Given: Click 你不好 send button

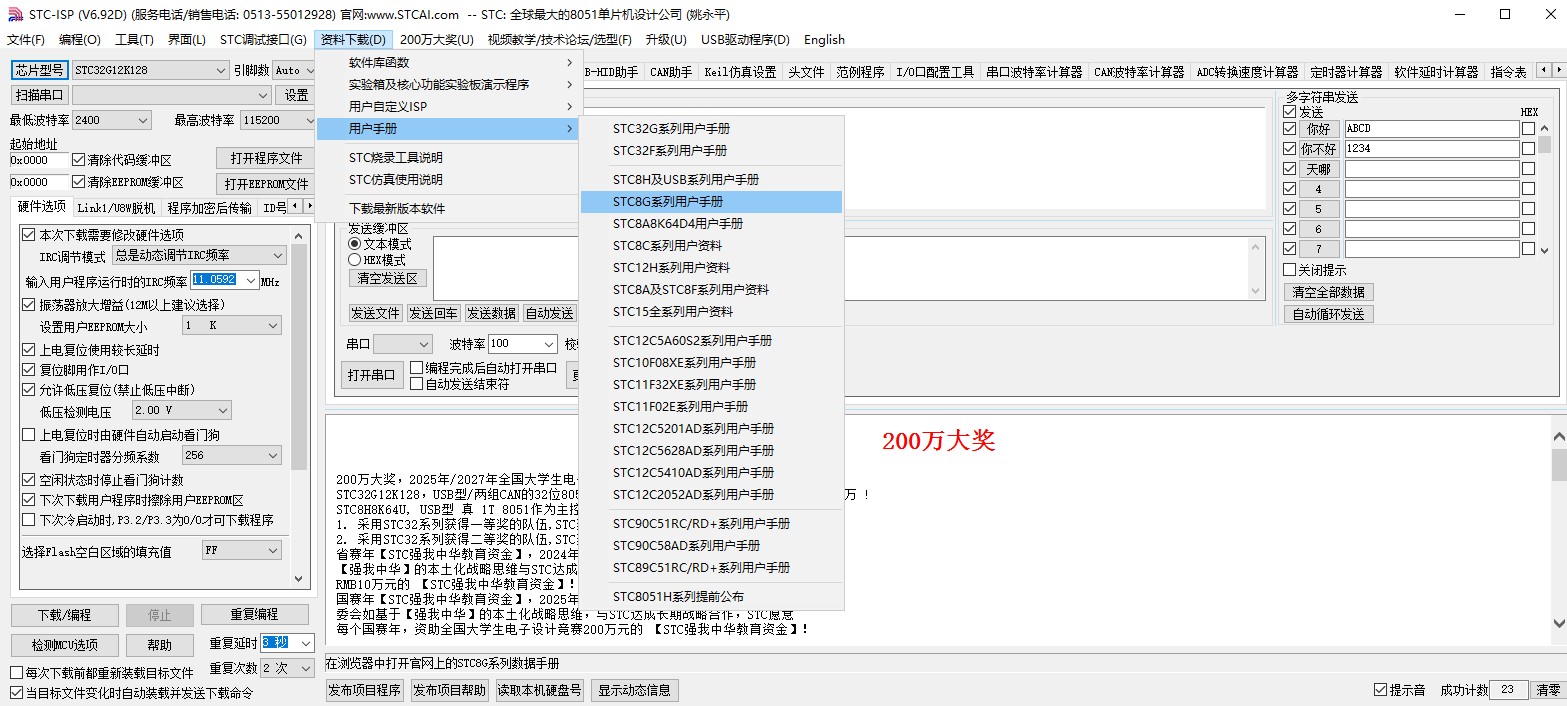Looking at the screenshot, I should tap(1319, 149).
